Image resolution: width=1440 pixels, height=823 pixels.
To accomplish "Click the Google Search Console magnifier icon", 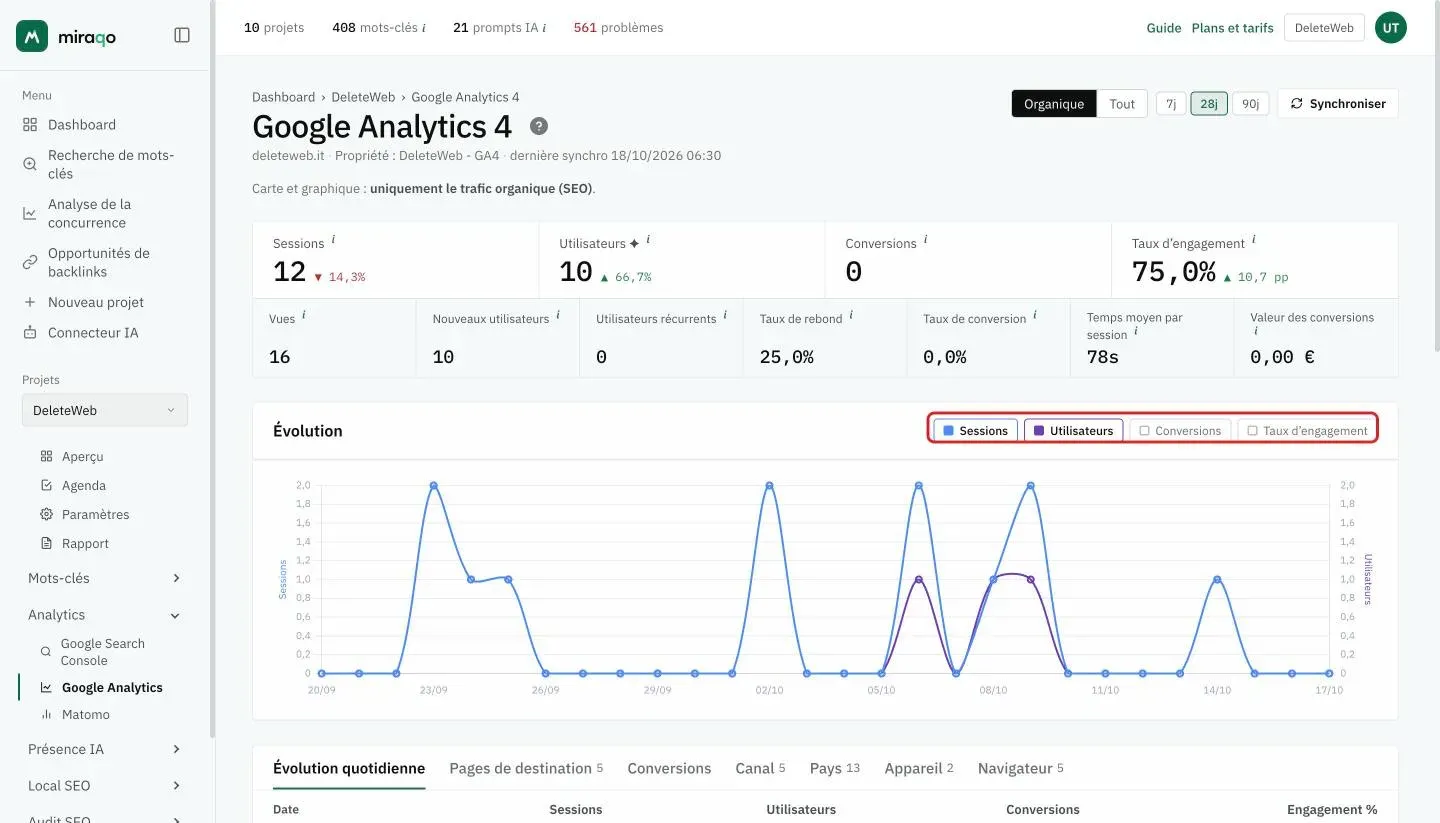I will click(46, 651).
